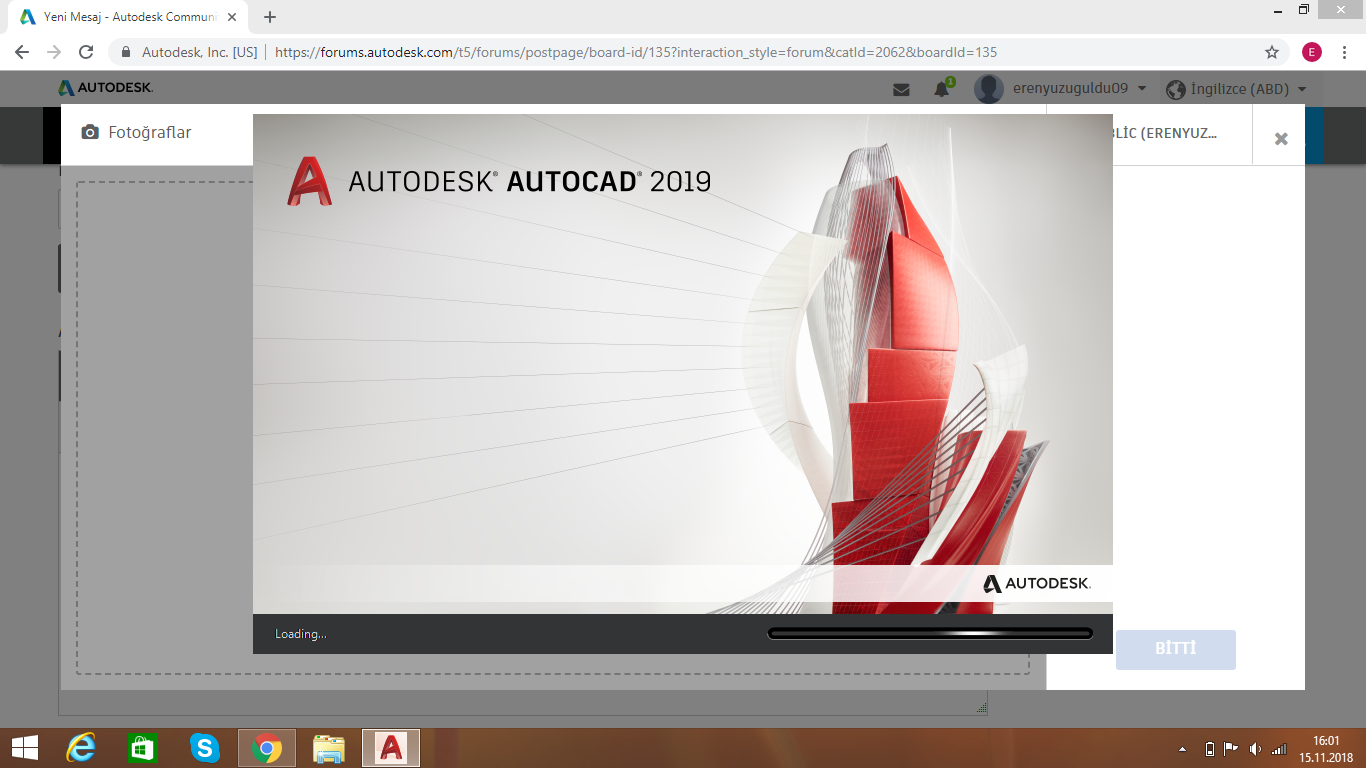Click the padlock icon in address bar
Viewport: 1366px width, 768px height.
[127, 52]
